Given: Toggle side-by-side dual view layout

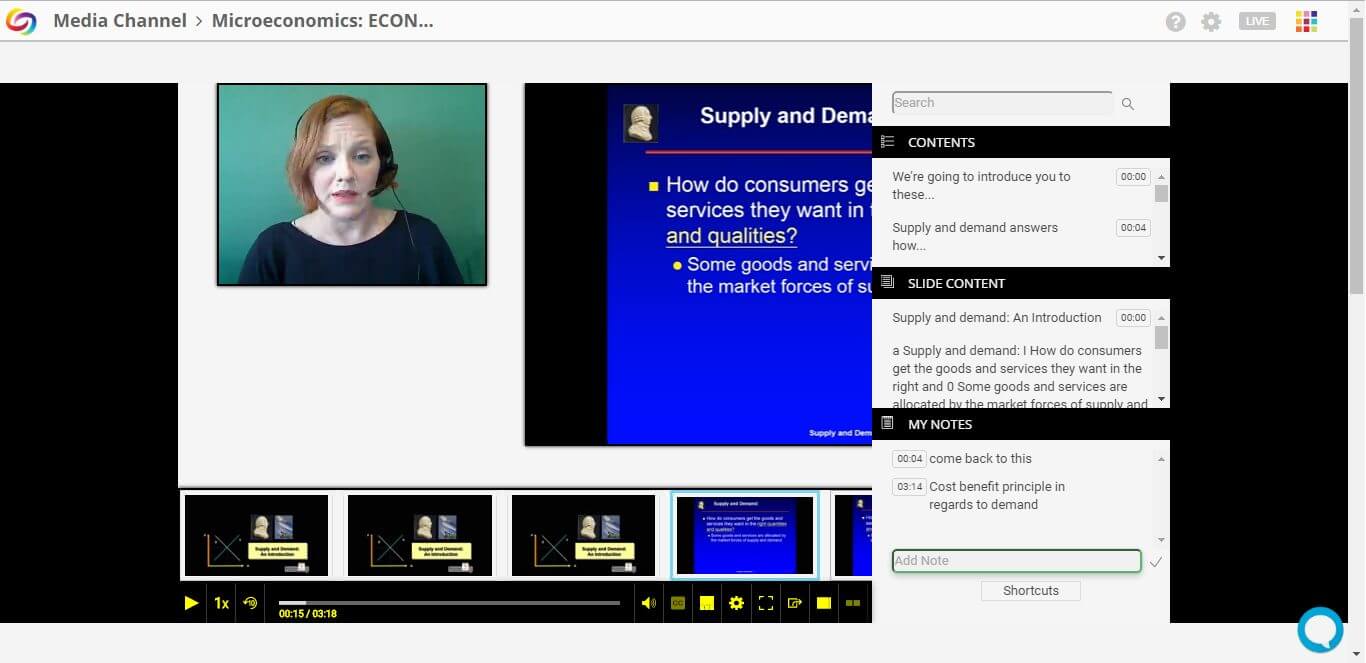Looking at the screenshot, I should (853, 603).
